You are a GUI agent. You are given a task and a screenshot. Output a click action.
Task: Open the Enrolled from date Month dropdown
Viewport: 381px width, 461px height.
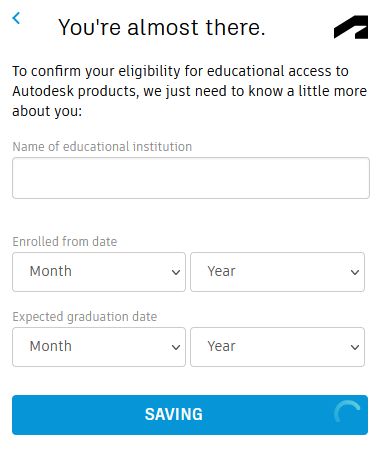(x=99, y=272)
